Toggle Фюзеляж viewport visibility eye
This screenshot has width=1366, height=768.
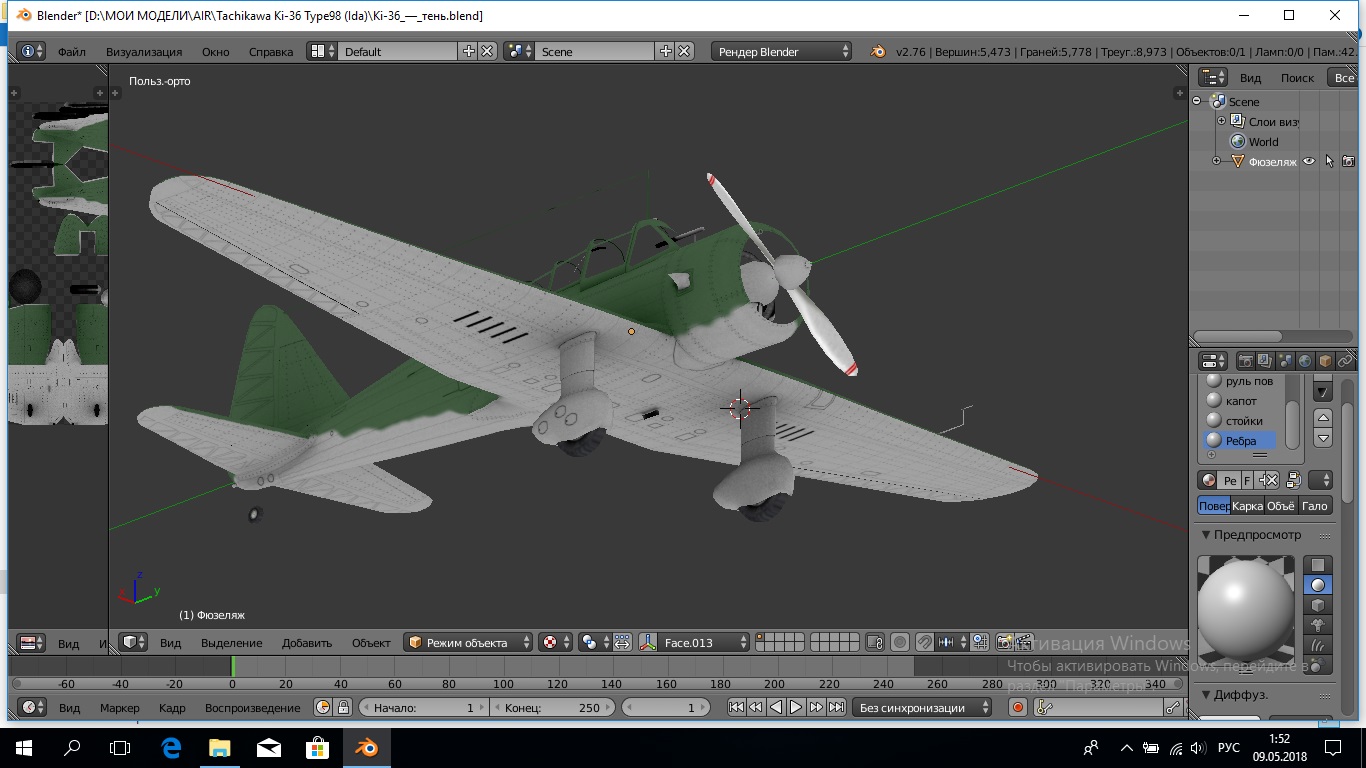click(1308, 161)
